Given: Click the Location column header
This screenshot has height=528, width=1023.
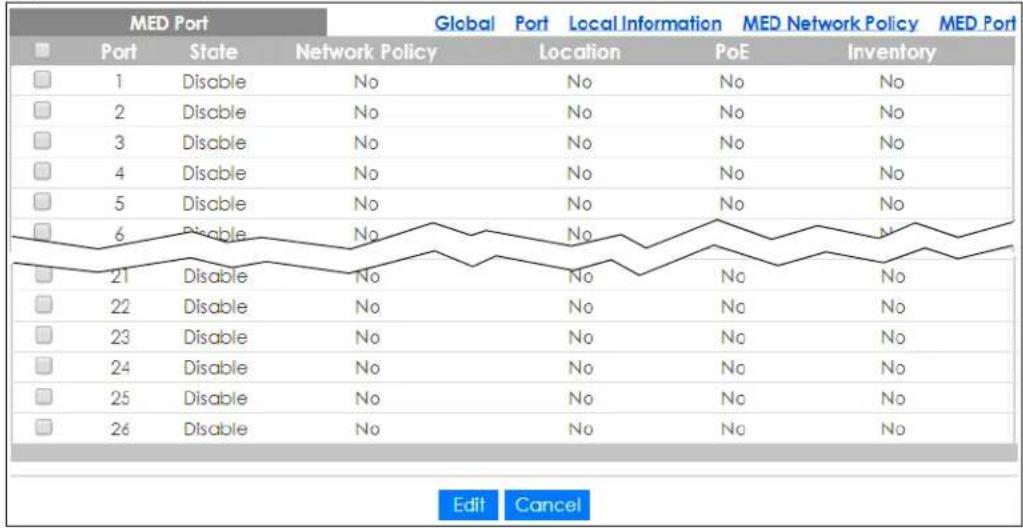Looking at the screenshot, I should (x=579, y=52).
